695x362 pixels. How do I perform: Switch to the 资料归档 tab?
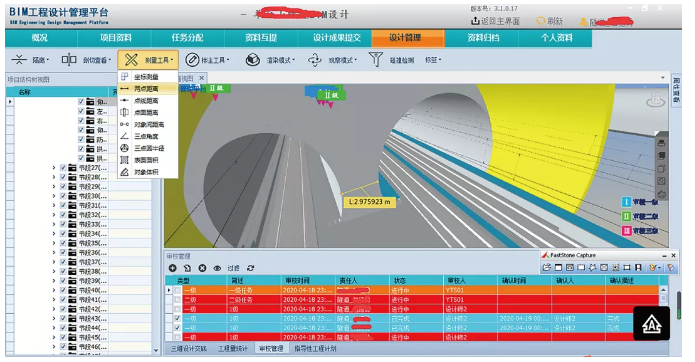483,38
